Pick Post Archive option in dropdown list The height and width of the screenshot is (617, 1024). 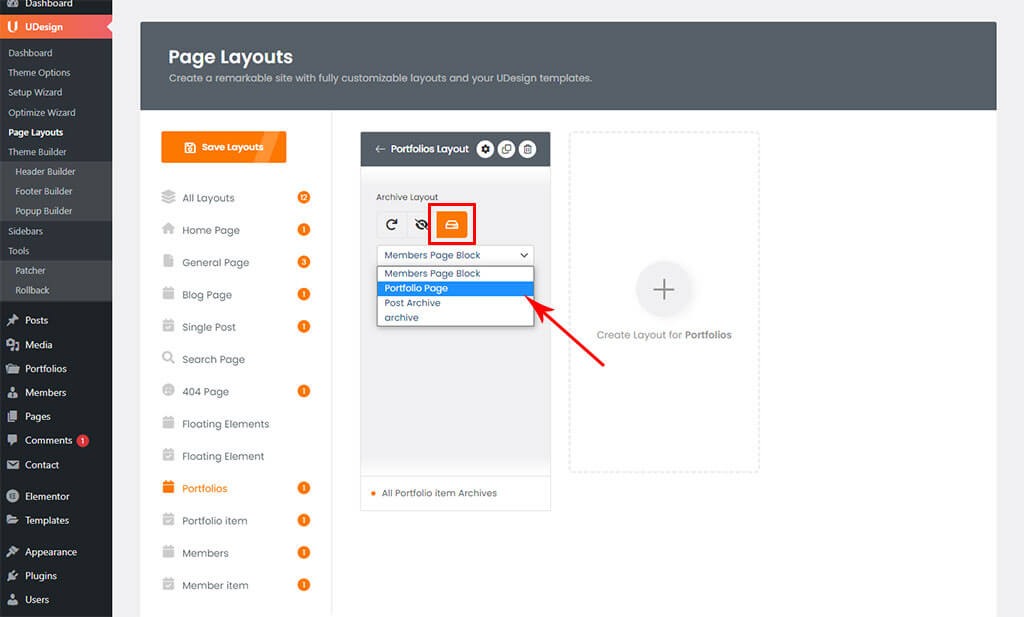tap(413, 303)
